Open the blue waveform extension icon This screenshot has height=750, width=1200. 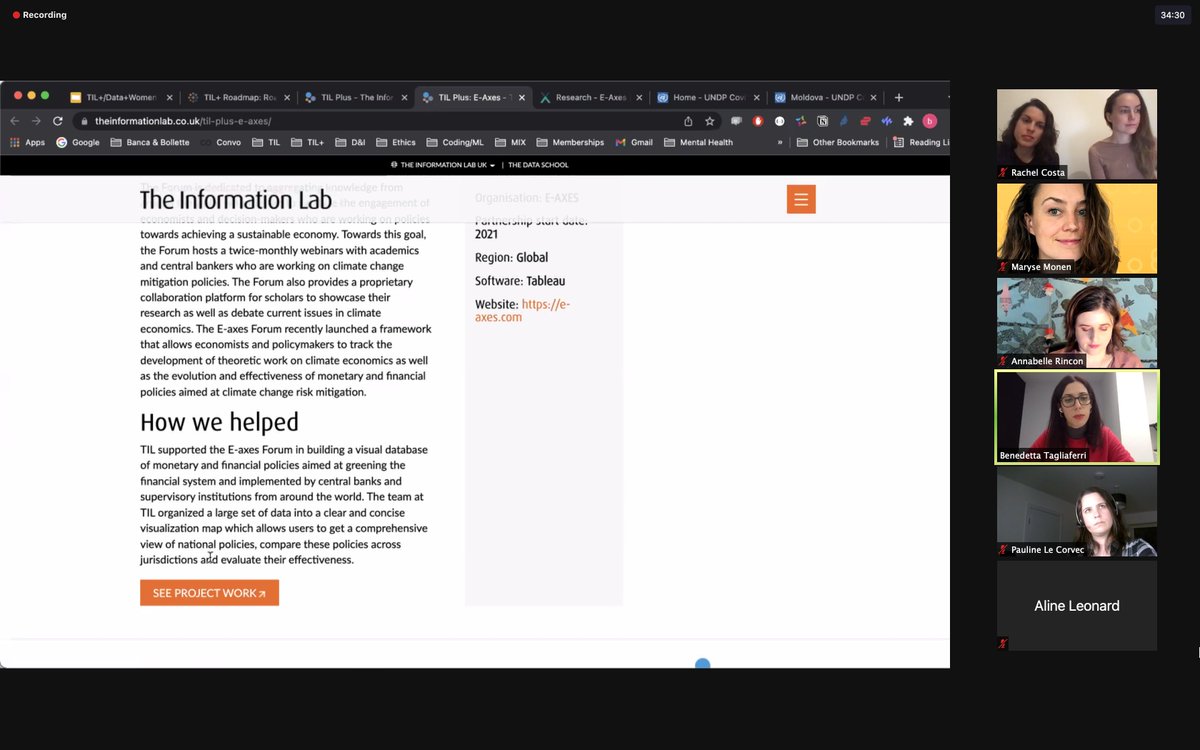tap(887, 121)
